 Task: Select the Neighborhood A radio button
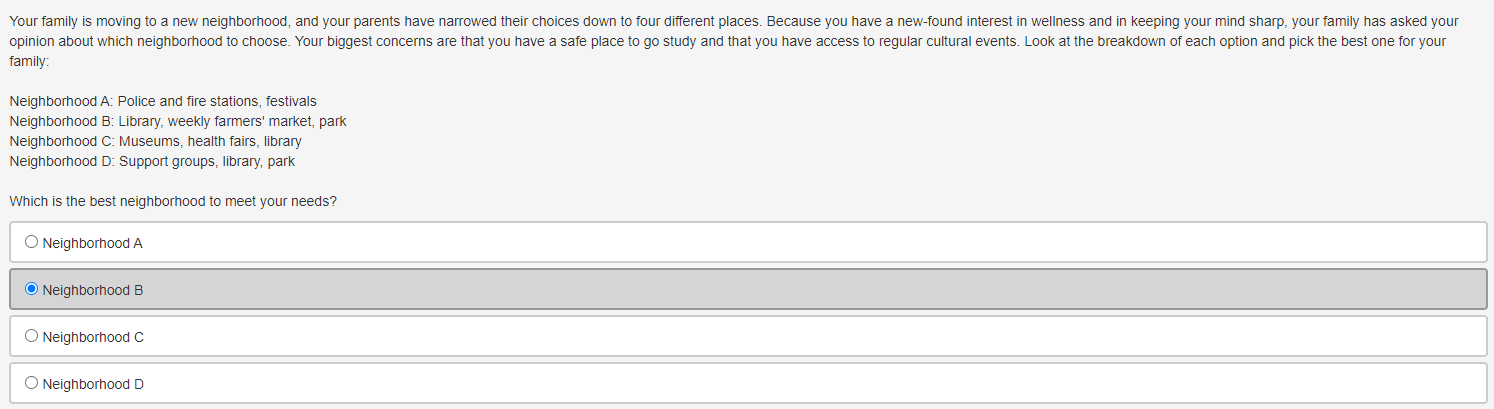[32, 242]
